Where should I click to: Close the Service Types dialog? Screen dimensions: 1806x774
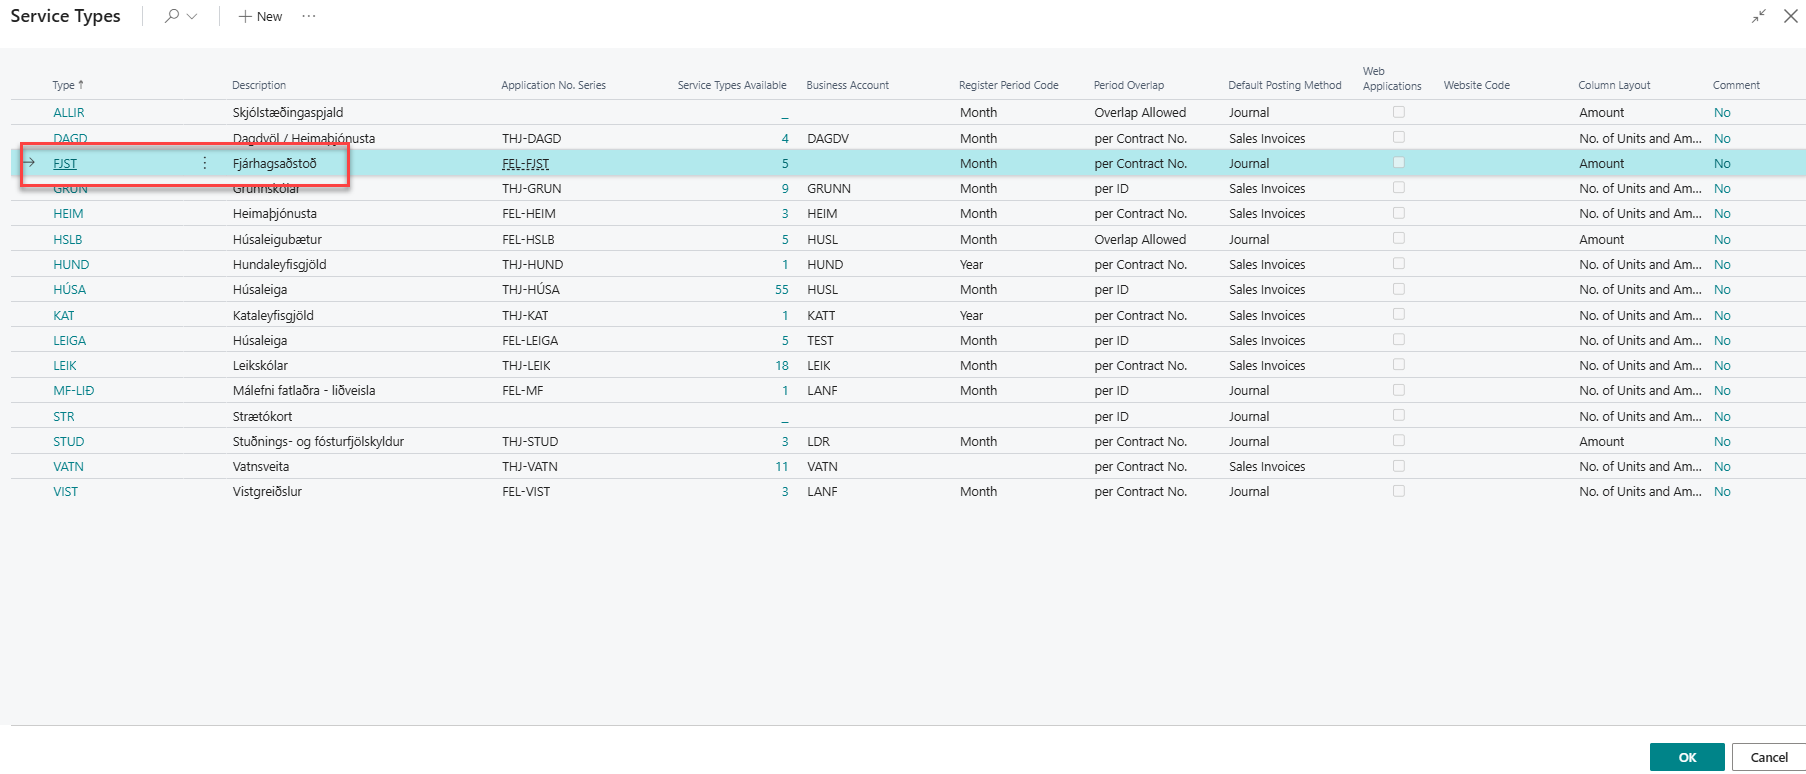[x=1790, y=16]
